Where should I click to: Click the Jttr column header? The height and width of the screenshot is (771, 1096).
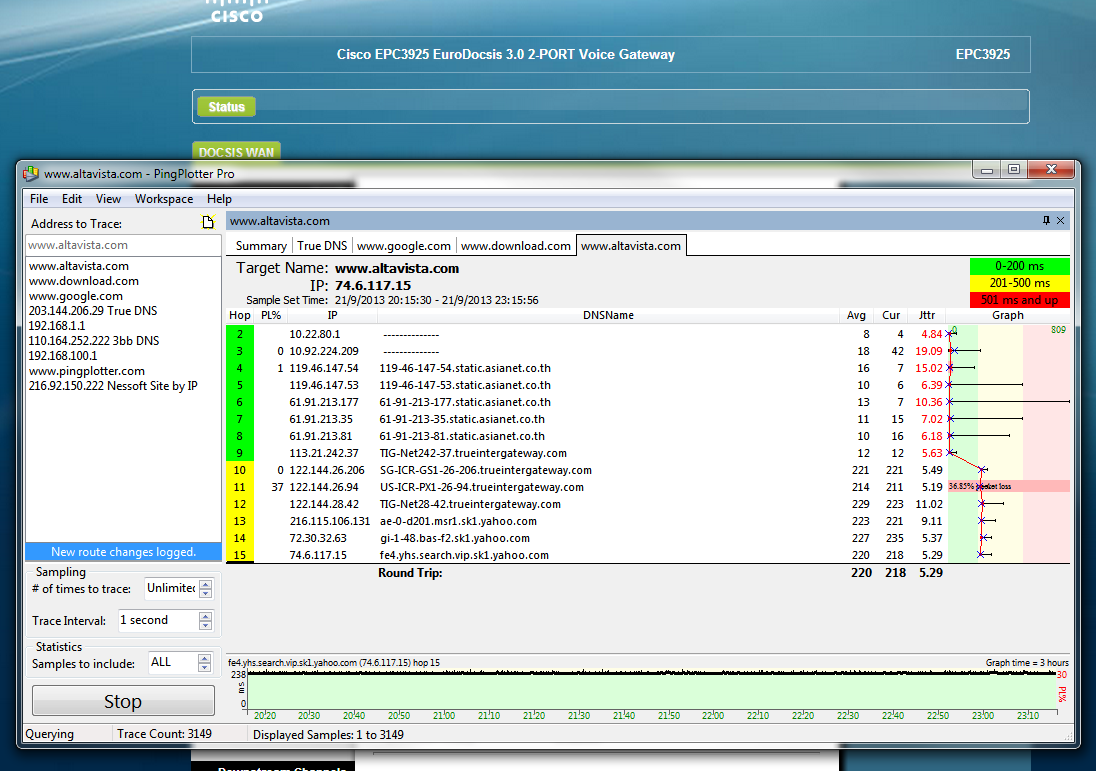[x=927, y=315]
